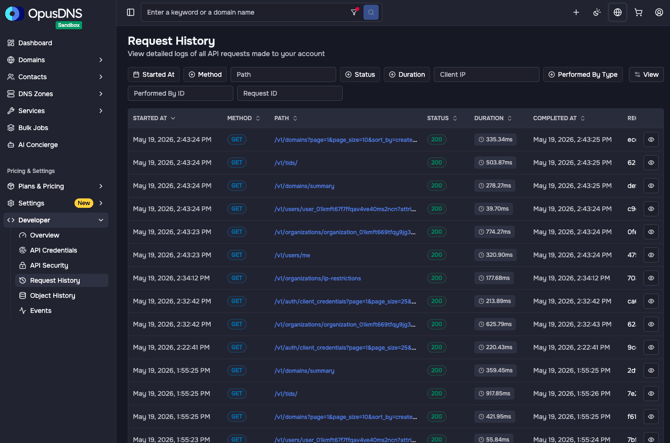Click the OpusDNS logo
Screen dimensions: 670x443
(x=44, y=14)
